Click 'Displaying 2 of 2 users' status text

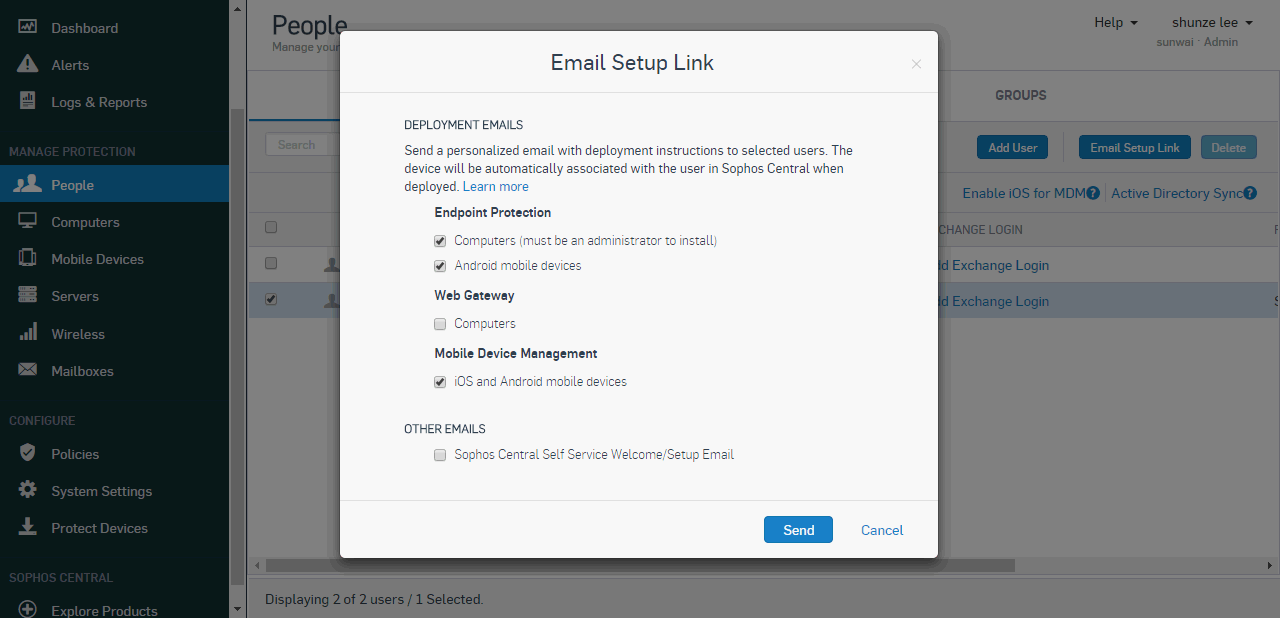point(374,599)
